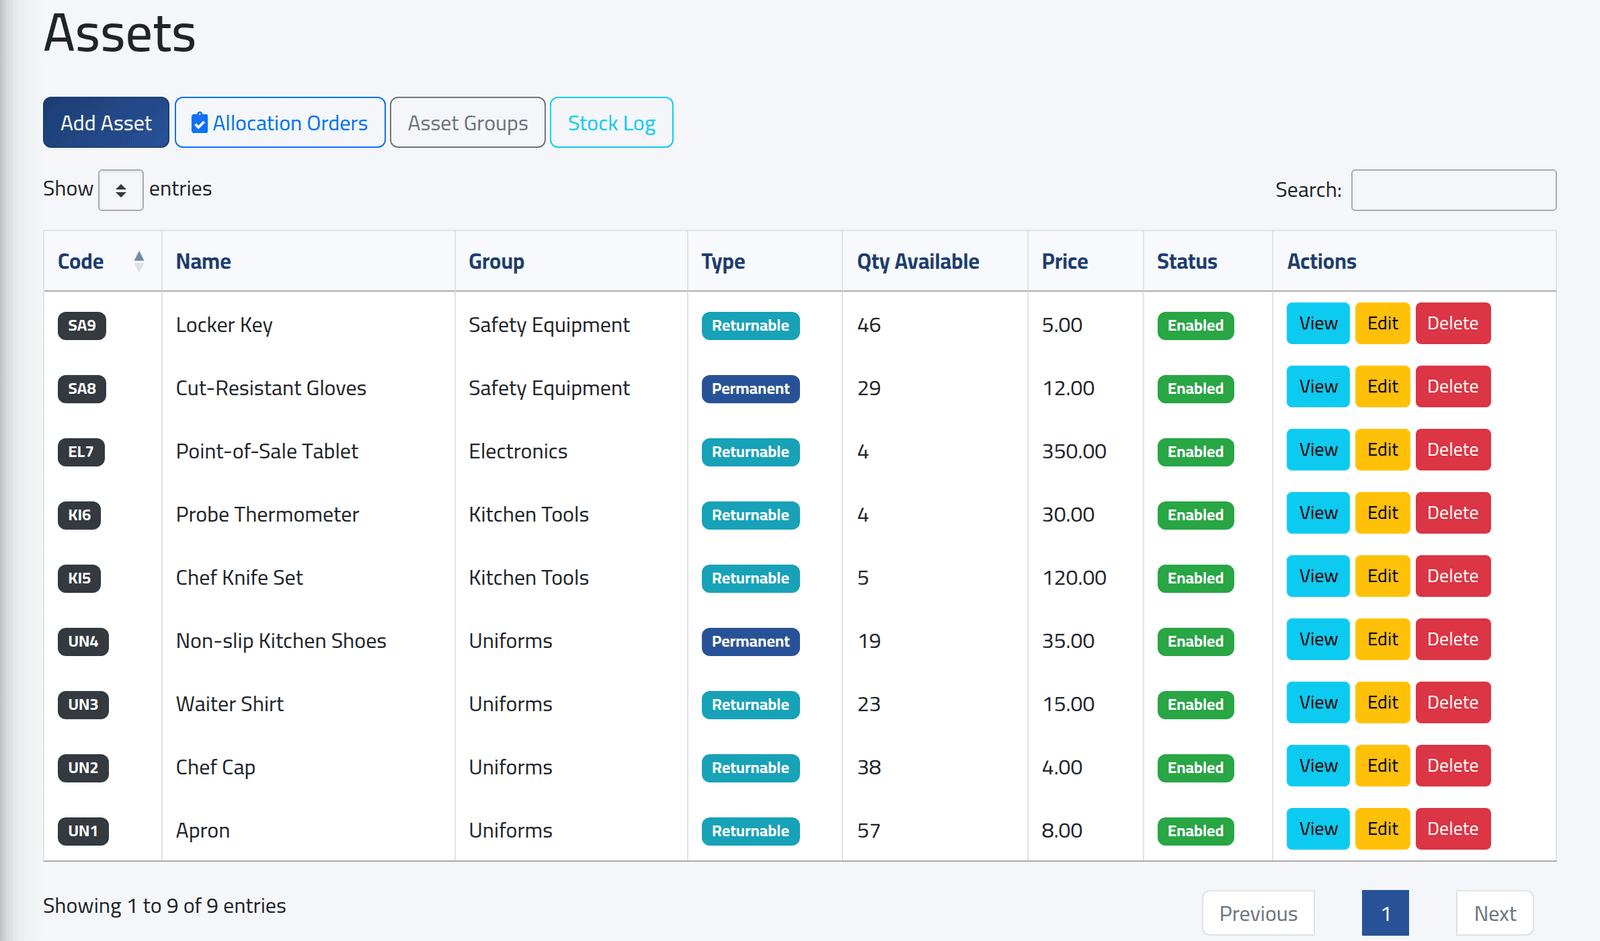
Task: View the Locker Key asset
Action: coord(1318,324)
